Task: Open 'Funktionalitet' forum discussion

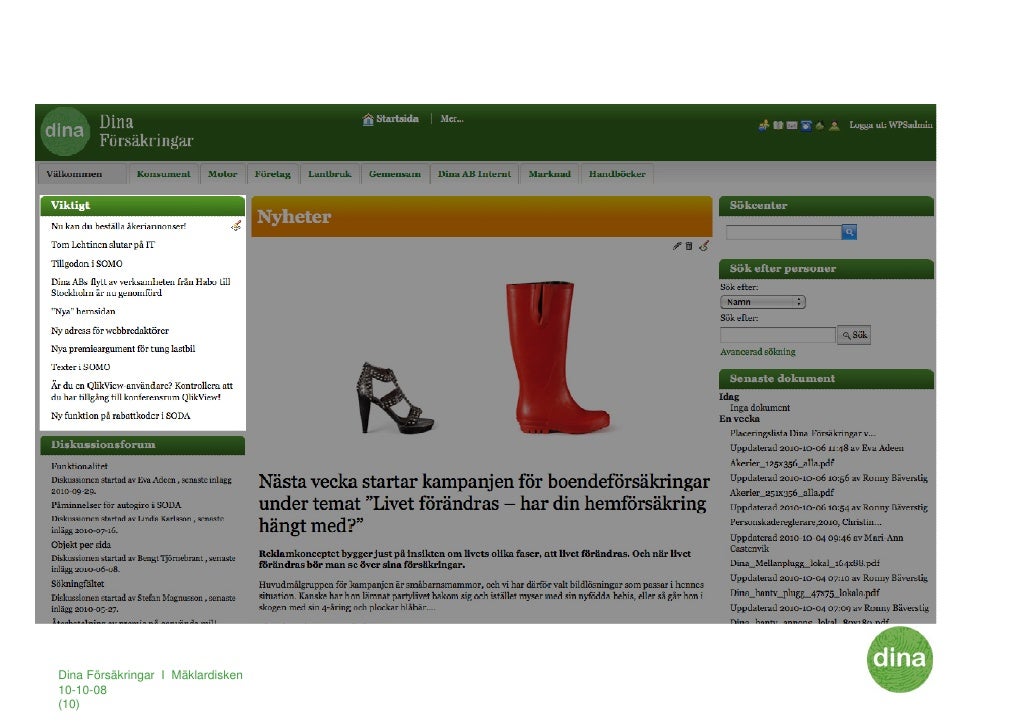Action: coord(79,466)
